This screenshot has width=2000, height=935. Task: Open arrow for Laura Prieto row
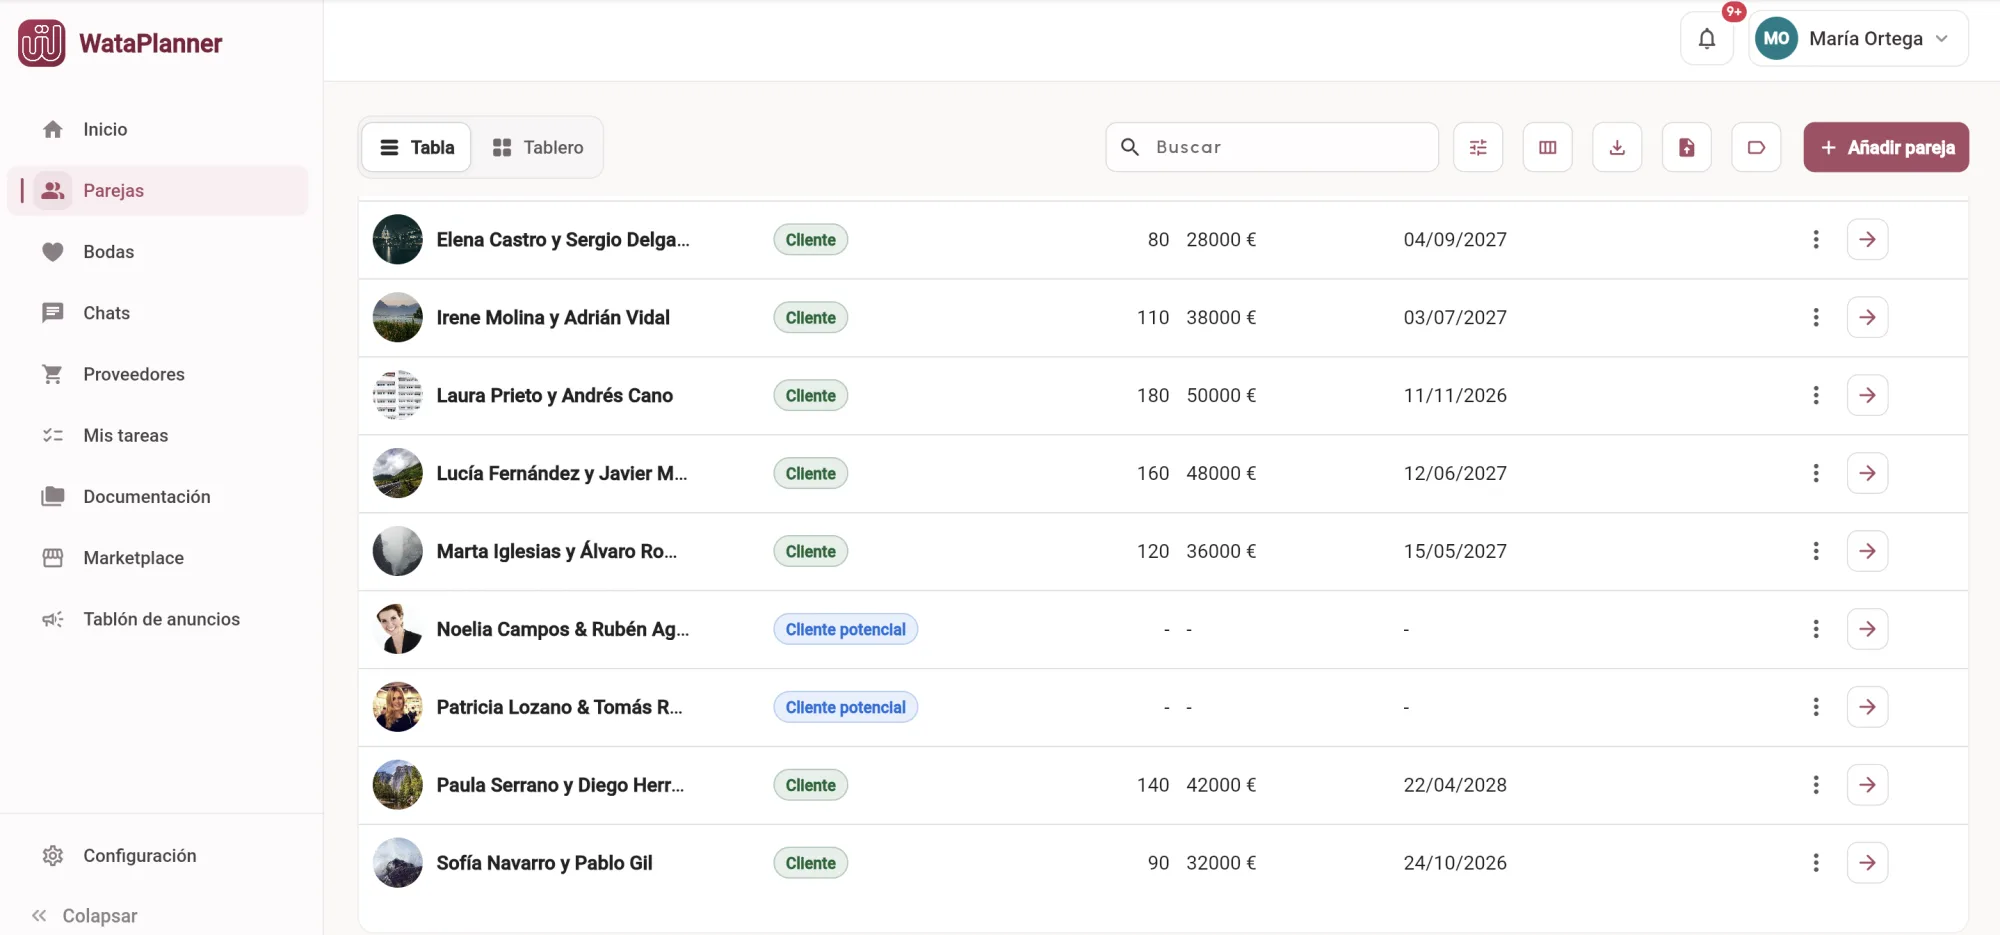(x=1867, y=395)
